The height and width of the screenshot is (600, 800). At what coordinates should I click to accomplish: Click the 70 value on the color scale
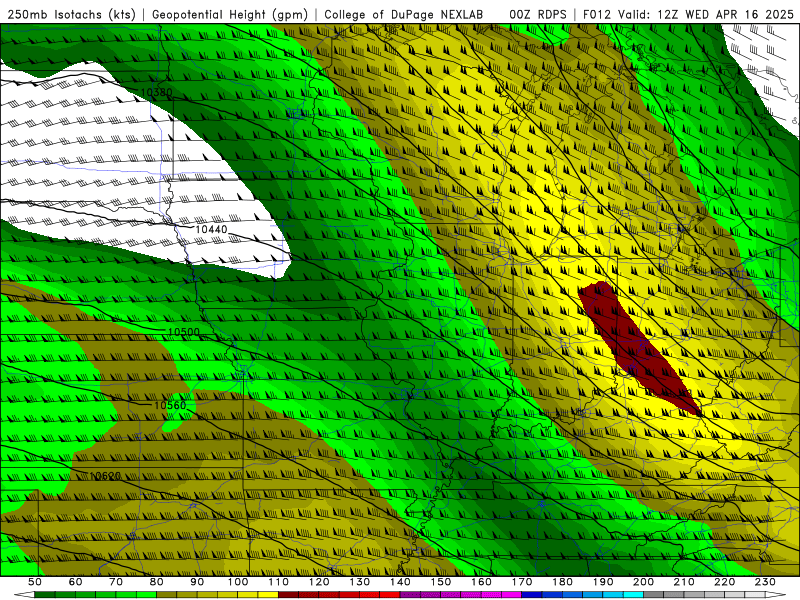tap(116, 582)
